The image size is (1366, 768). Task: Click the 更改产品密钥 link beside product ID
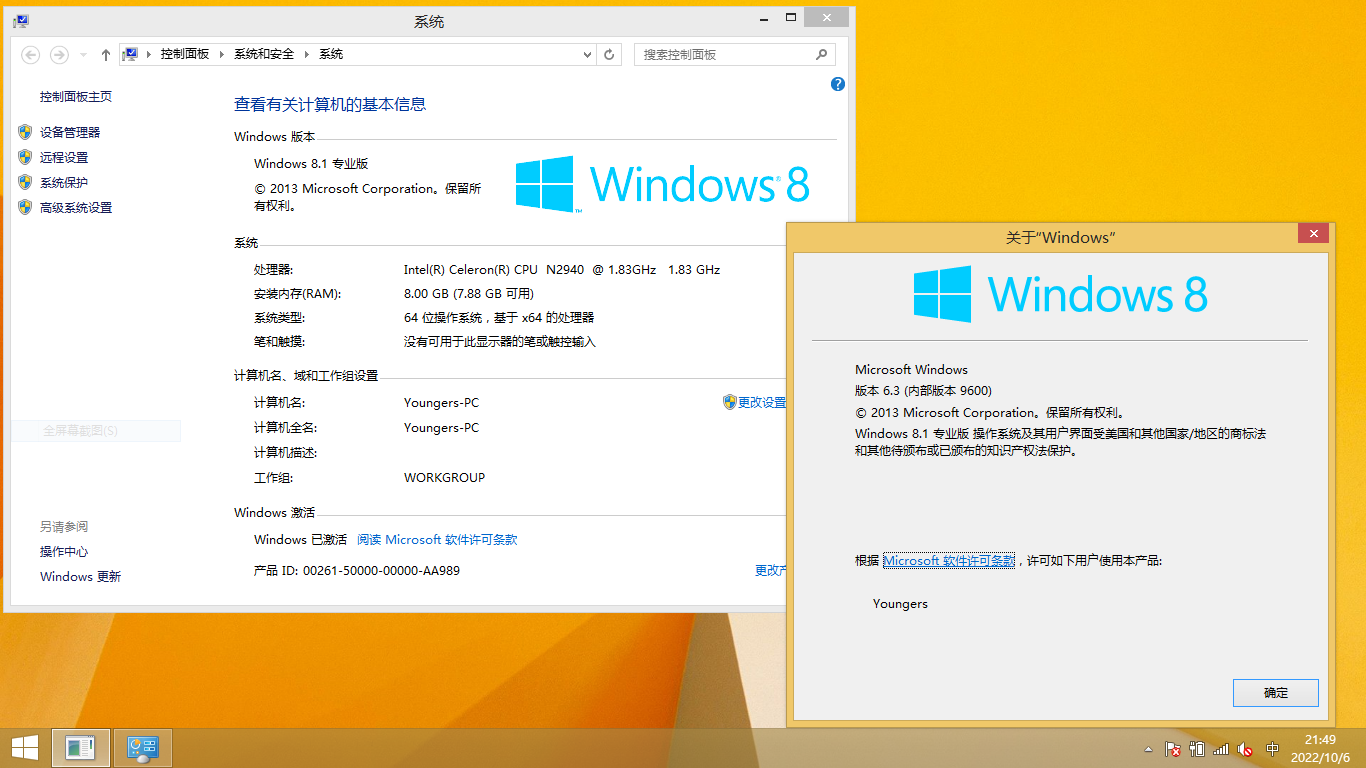(x=770, y=570)
